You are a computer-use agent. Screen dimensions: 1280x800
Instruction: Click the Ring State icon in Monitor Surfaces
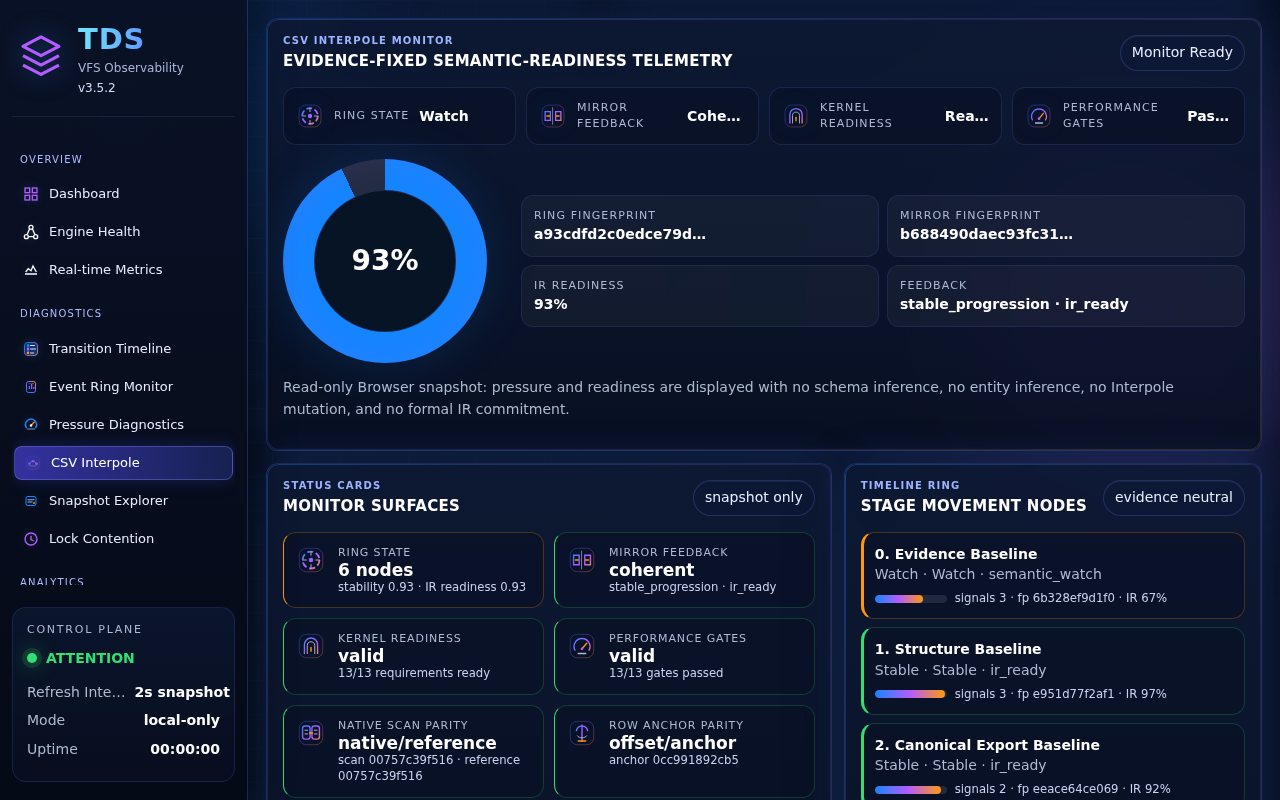311,560
